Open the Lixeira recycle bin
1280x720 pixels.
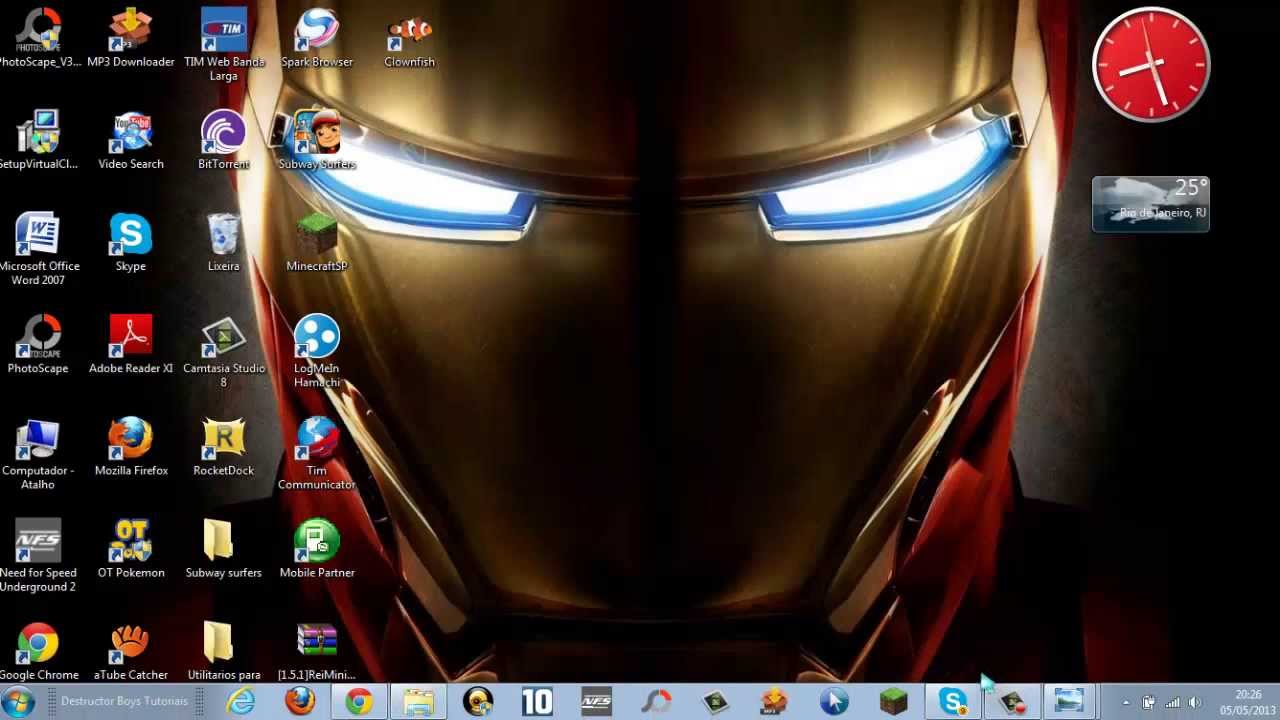coord(224,243)
